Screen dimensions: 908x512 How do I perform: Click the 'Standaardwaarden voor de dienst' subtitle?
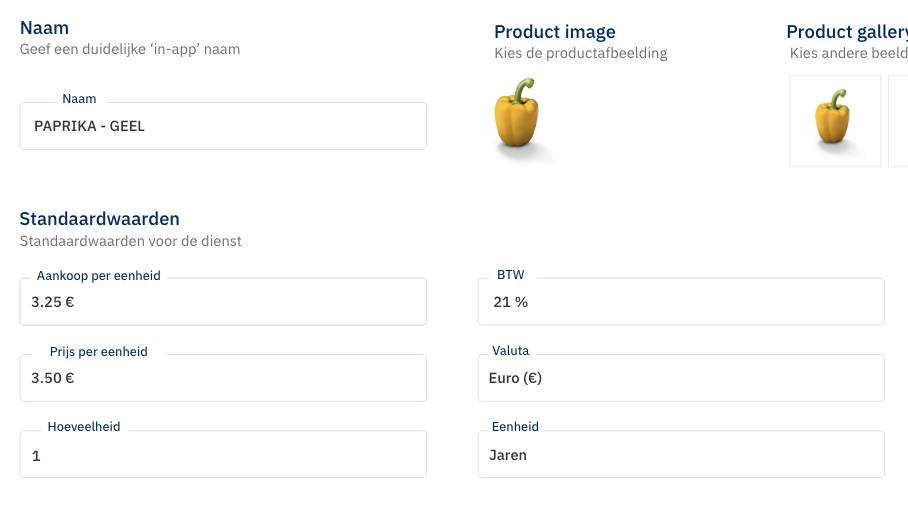[x=131, y=241]
